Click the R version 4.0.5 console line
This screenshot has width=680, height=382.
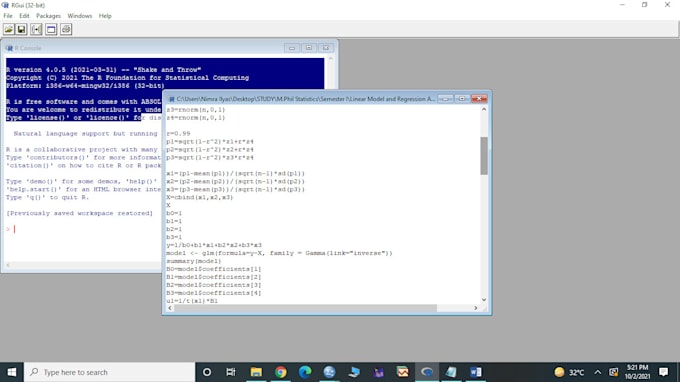[x=103, y=70]
